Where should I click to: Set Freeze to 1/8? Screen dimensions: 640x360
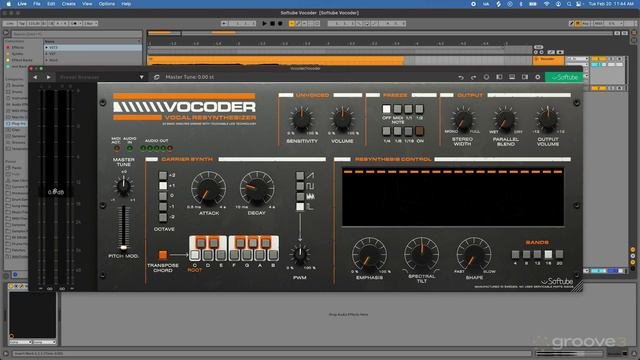398,131
